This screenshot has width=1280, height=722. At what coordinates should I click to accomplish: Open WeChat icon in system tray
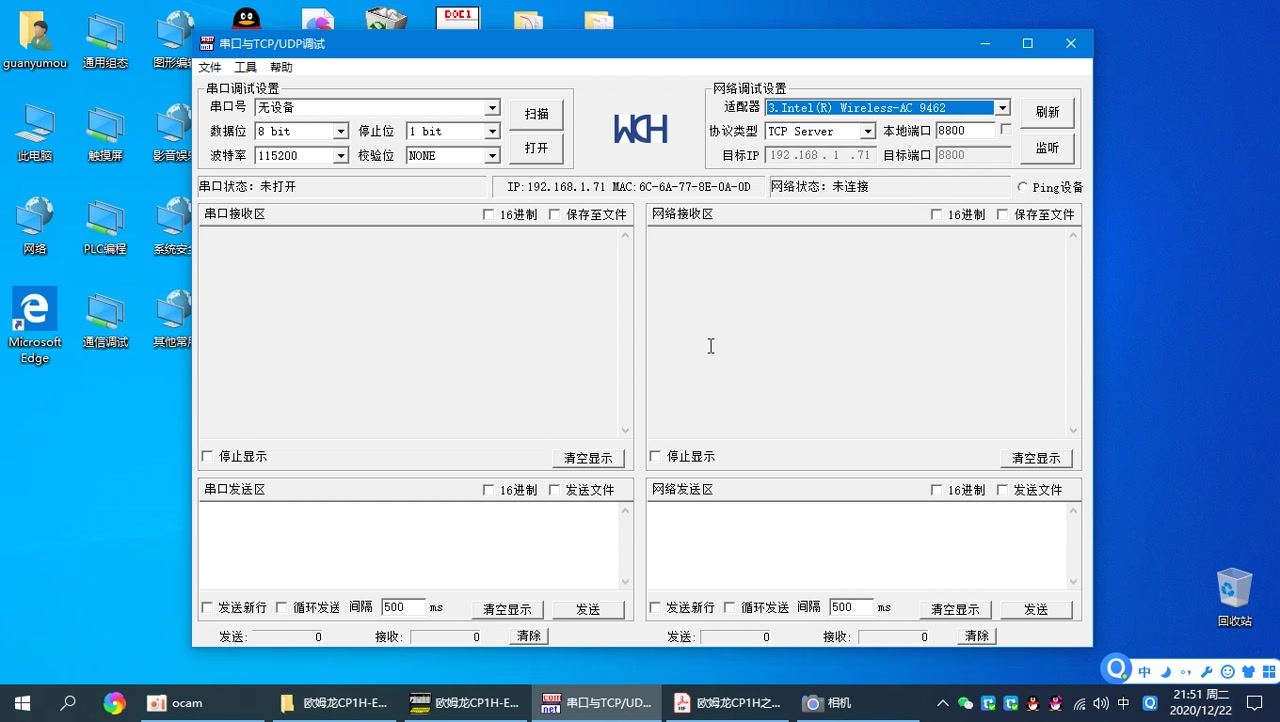(965, 703)
